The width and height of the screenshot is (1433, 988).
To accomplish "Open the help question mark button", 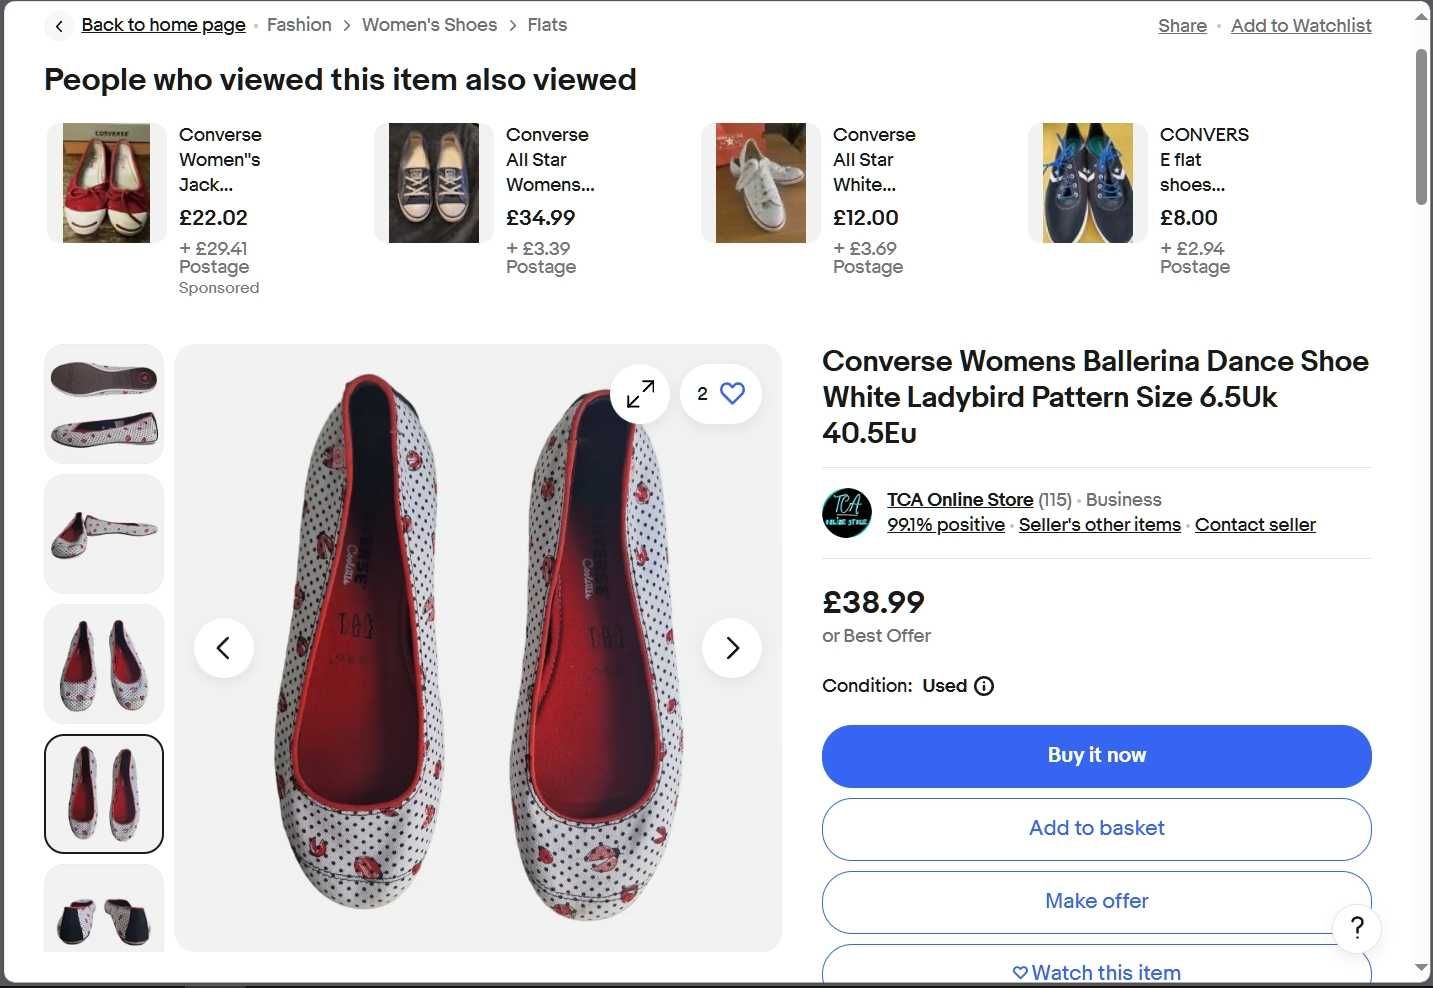I will pyautogui.click(x=1357, y=928).
